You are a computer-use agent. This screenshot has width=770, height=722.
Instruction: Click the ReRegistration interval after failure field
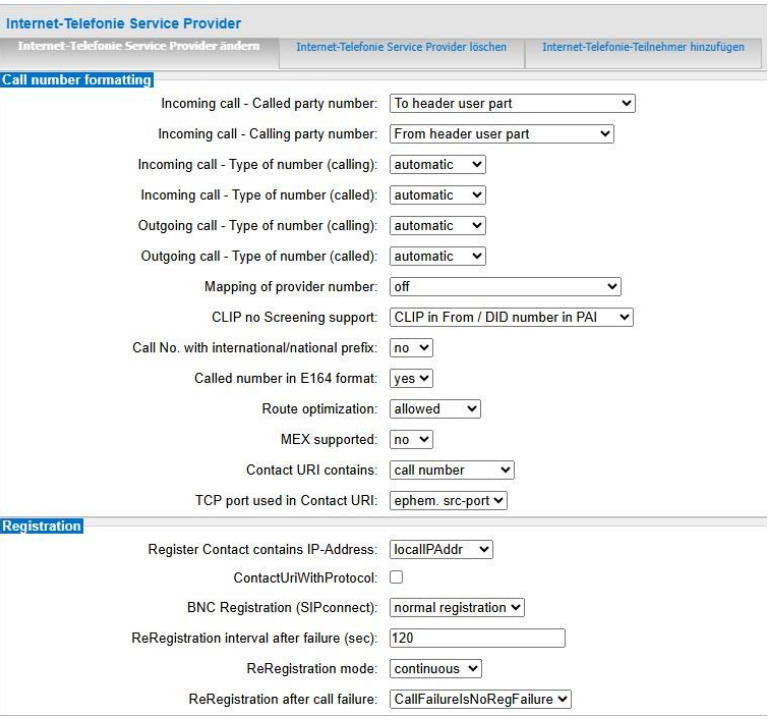click(476, 638)
